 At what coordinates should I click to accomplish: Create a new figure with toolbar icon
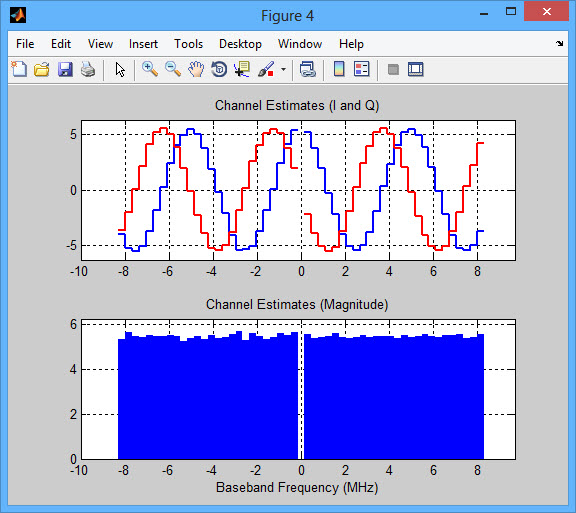coord(19,69)
